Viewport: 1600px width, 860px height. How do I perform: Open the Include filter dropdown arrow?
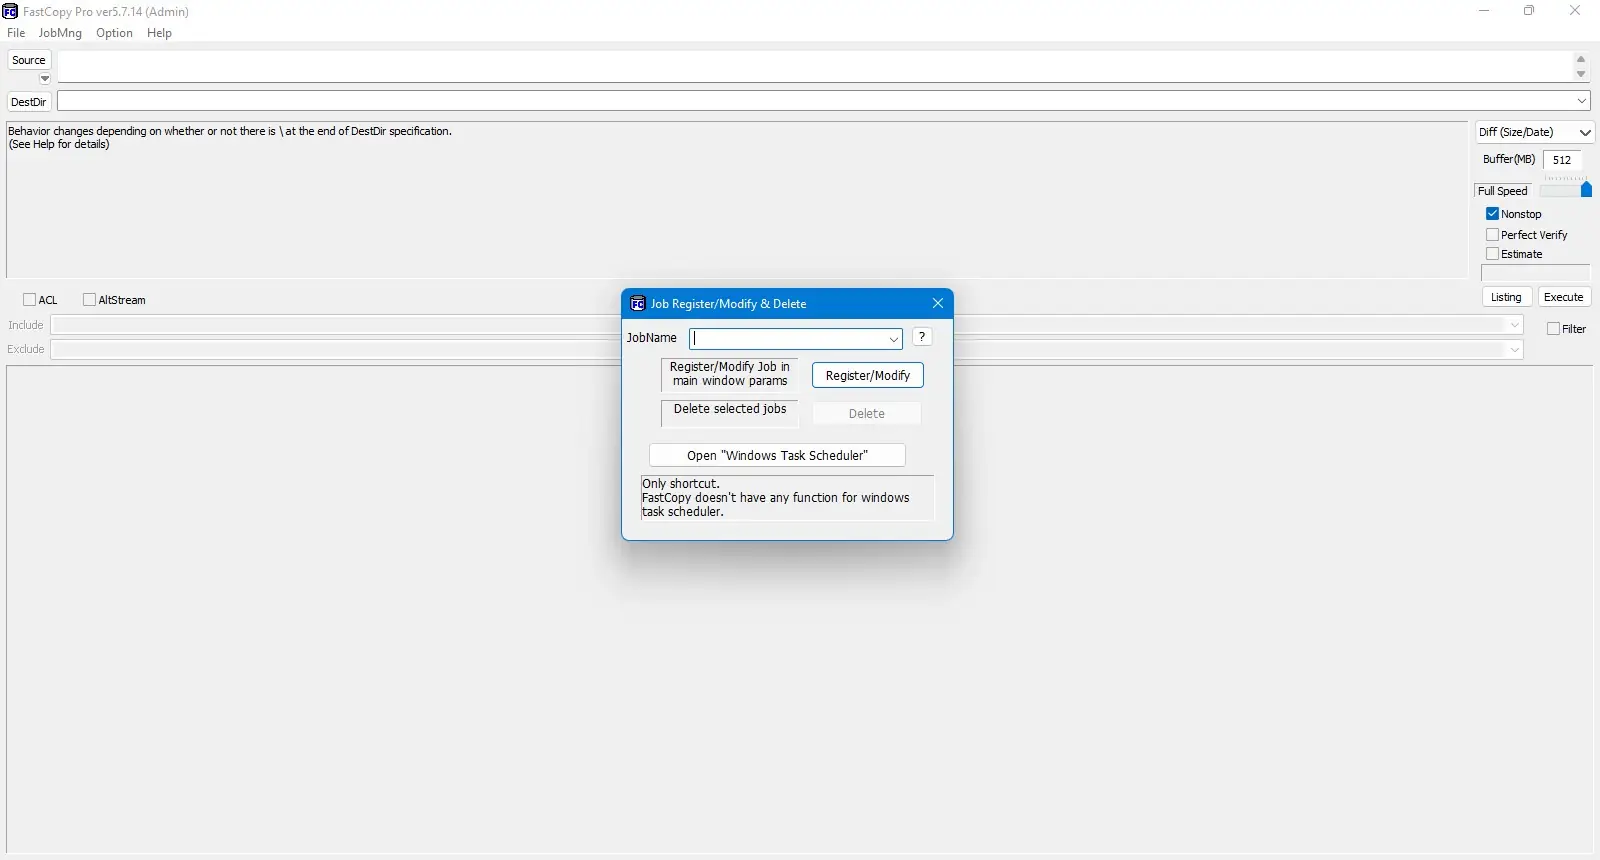pyautogui.click(x=1514, y=325)
